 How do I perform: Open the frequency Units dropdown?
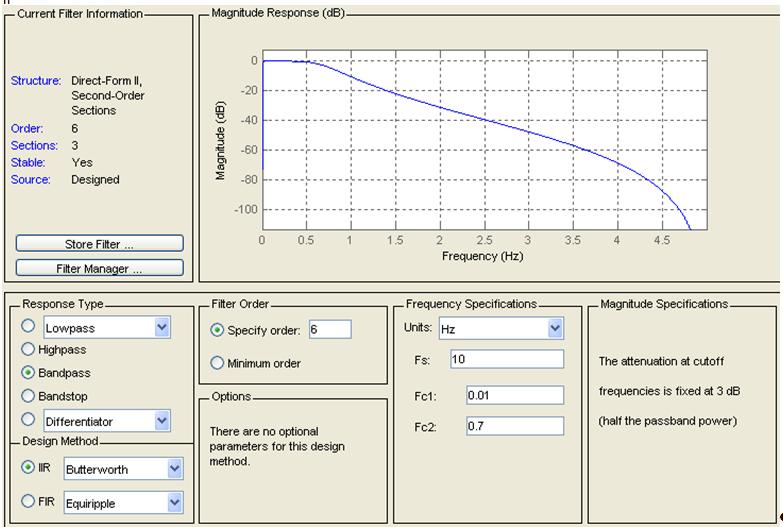tap(555, 328)
